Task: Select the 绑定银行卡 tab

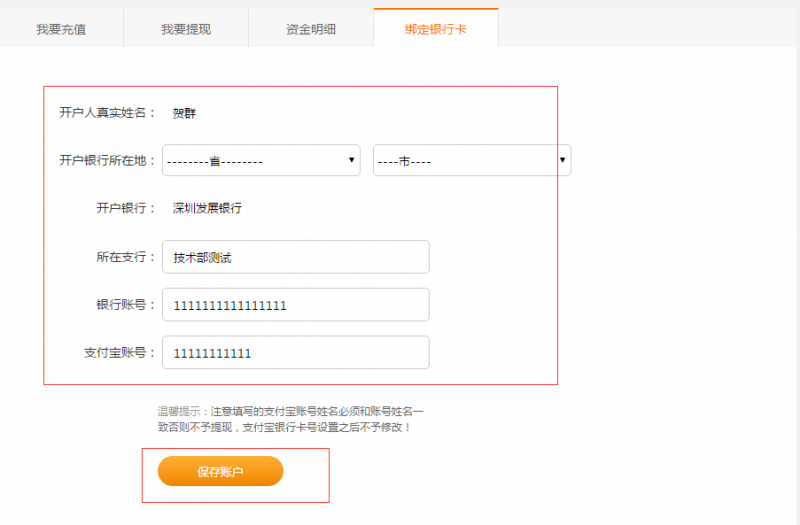Action: [435, 29]
